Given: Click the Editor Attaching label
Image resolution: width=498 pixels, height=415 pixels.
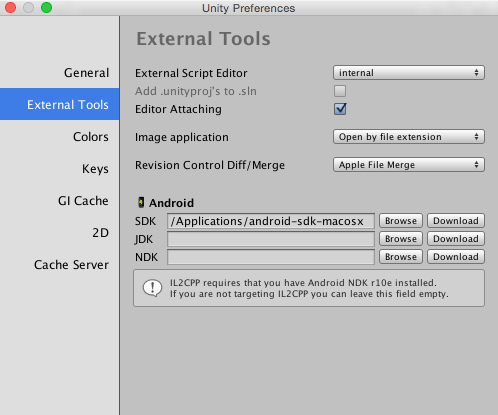Looking at the screenshot, I should [x=178, y=109].
